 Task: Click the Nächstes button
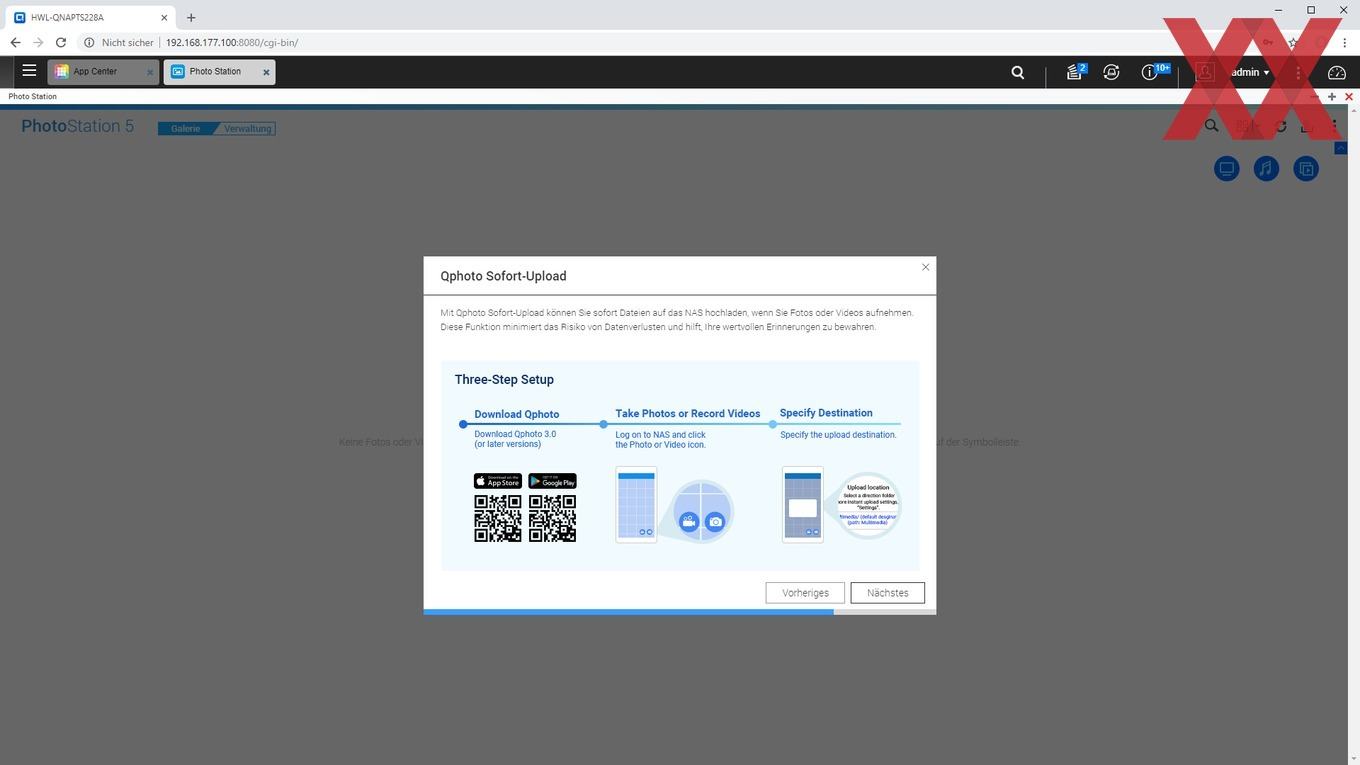887,593
